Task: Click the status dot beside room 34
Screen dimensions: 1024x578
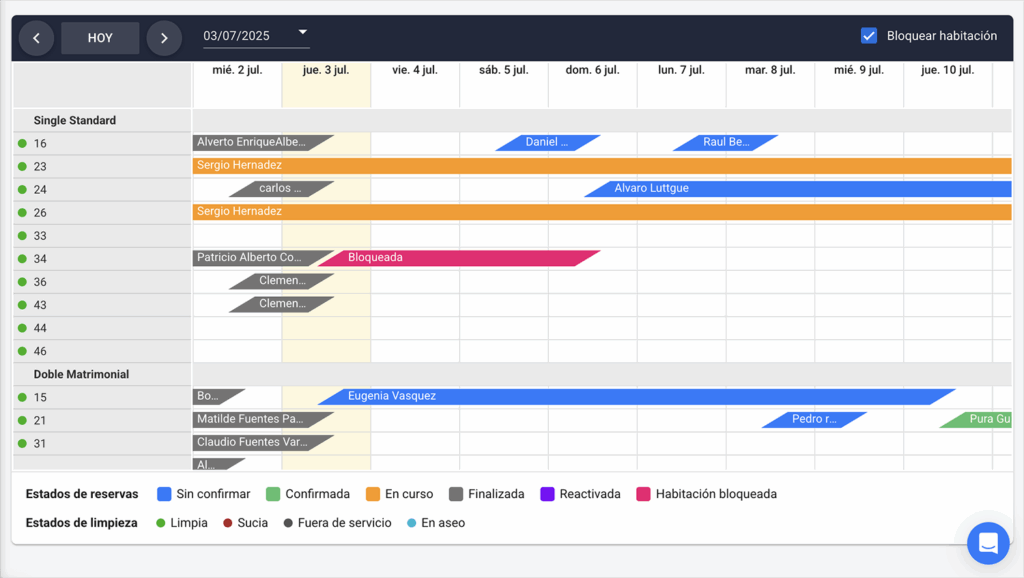Action: (x=22, y=259)
